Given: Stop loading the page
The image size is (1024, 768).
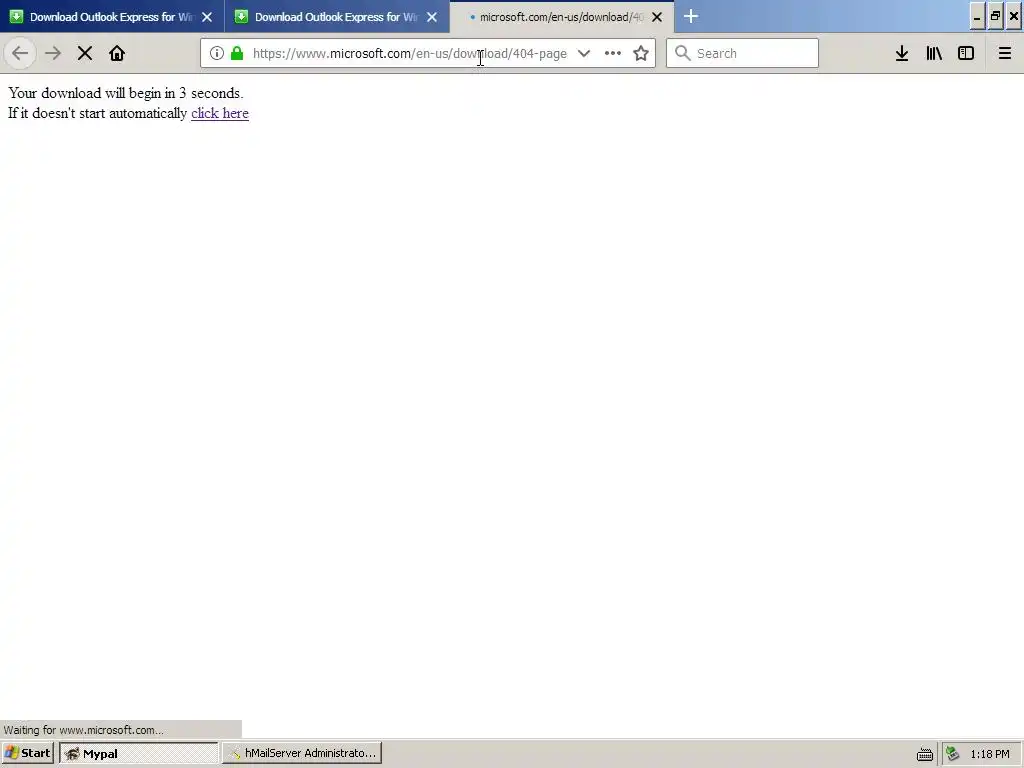Looking at the screenshot, I should pos(85,53).
